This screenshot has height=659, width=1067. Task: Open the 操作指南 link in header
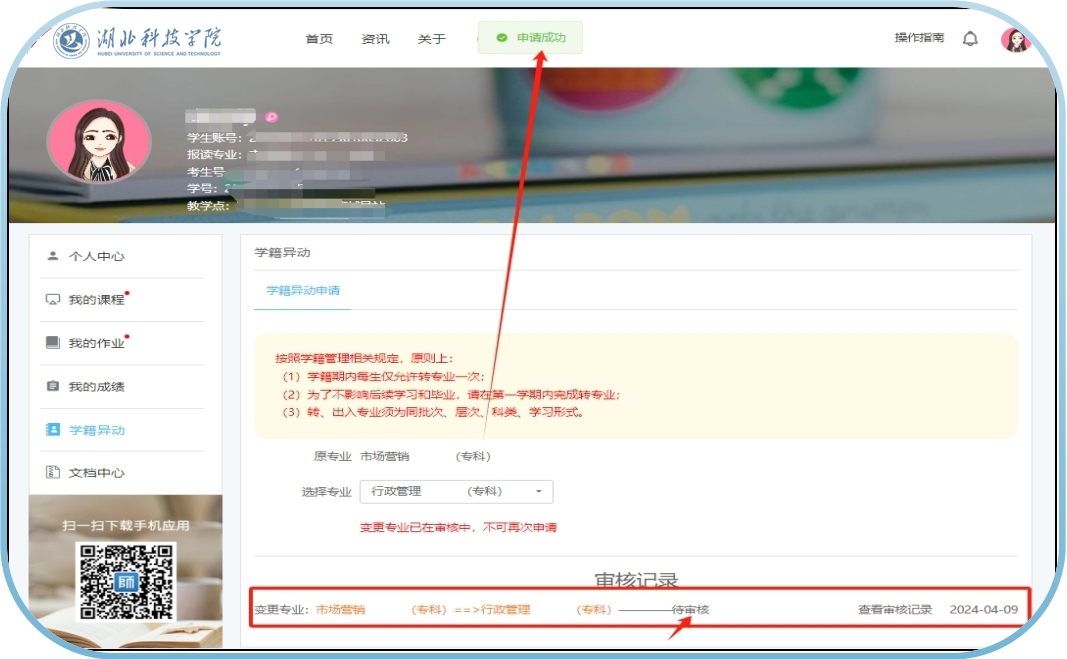(919, 38)
